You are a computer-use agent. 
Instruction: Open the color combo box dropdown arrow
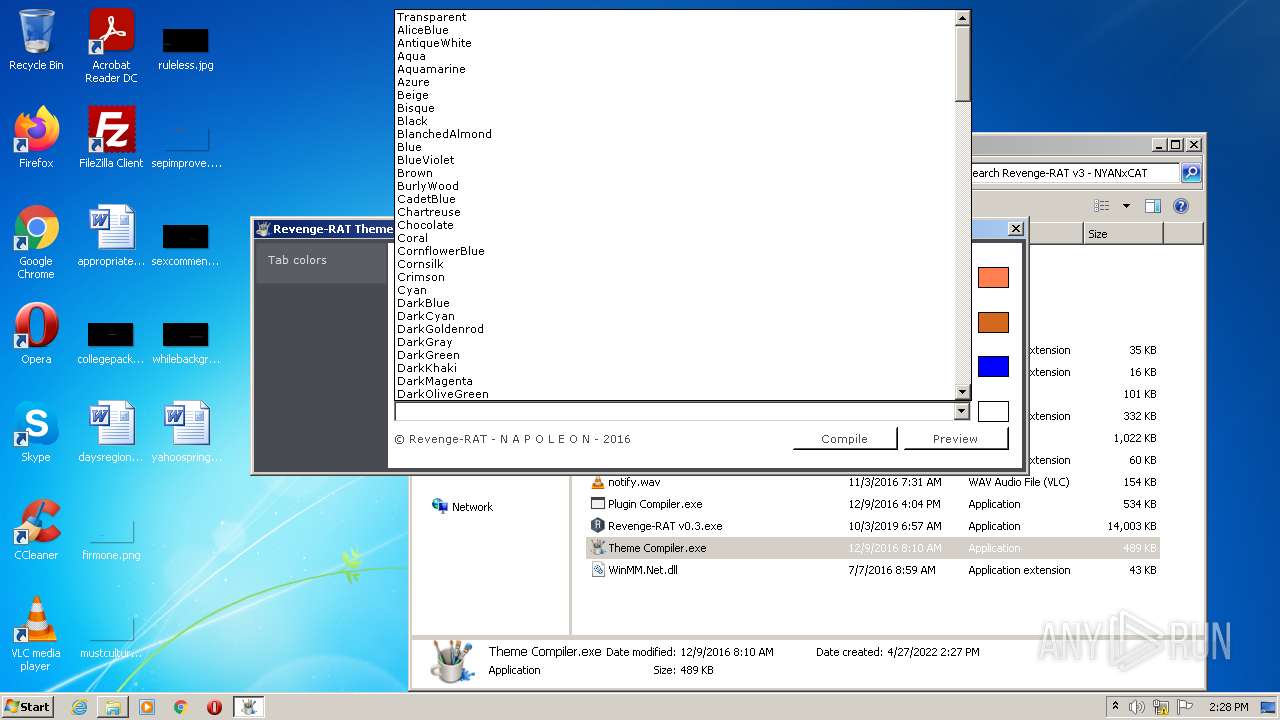tap(962, 411)
